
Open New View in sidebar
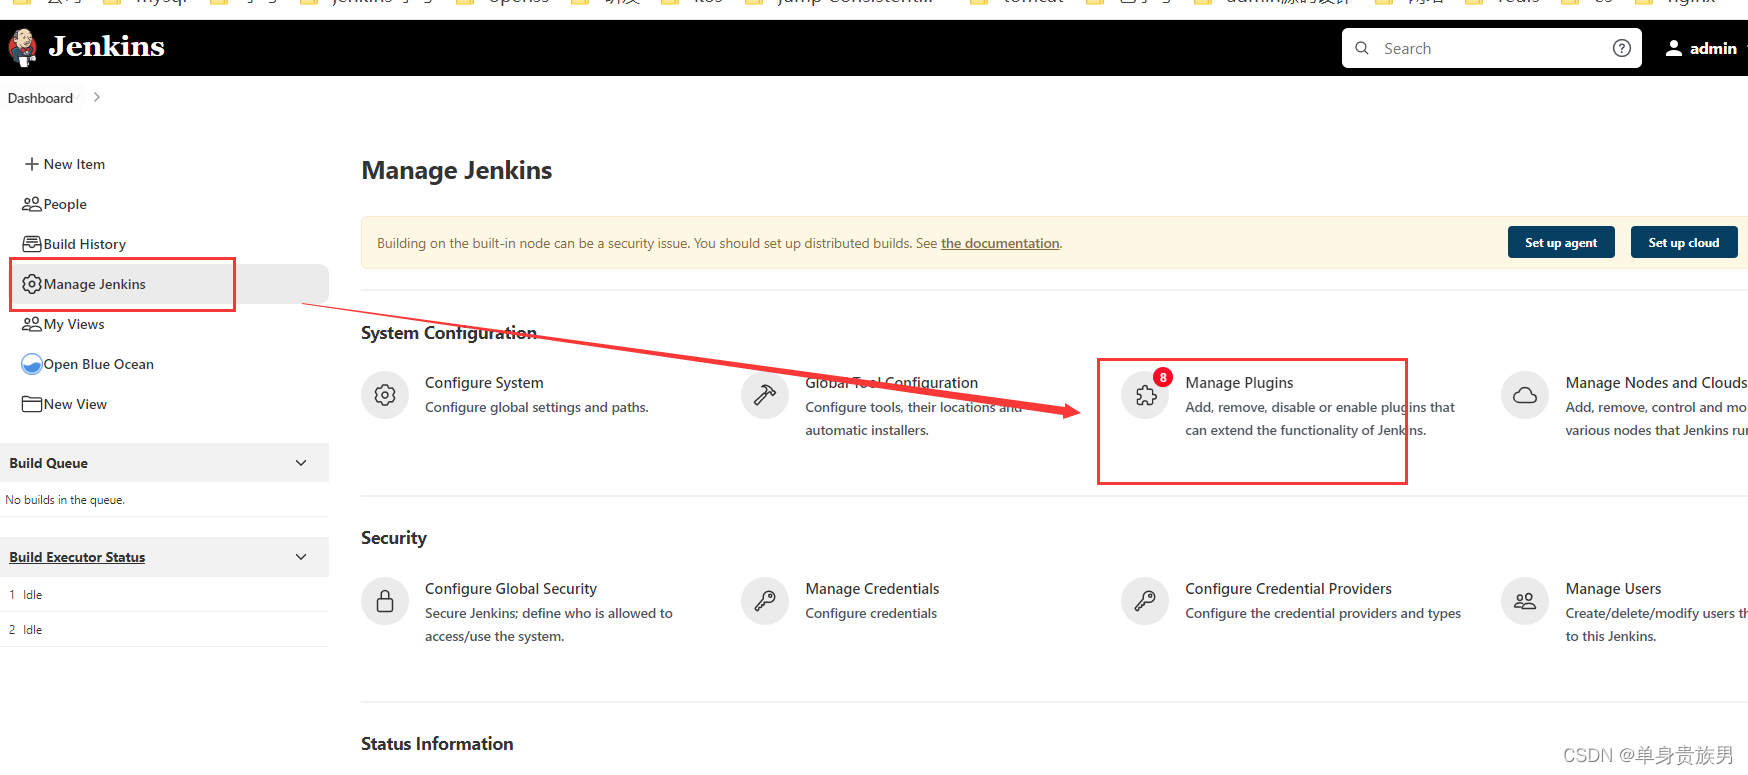tap(75, 404)
